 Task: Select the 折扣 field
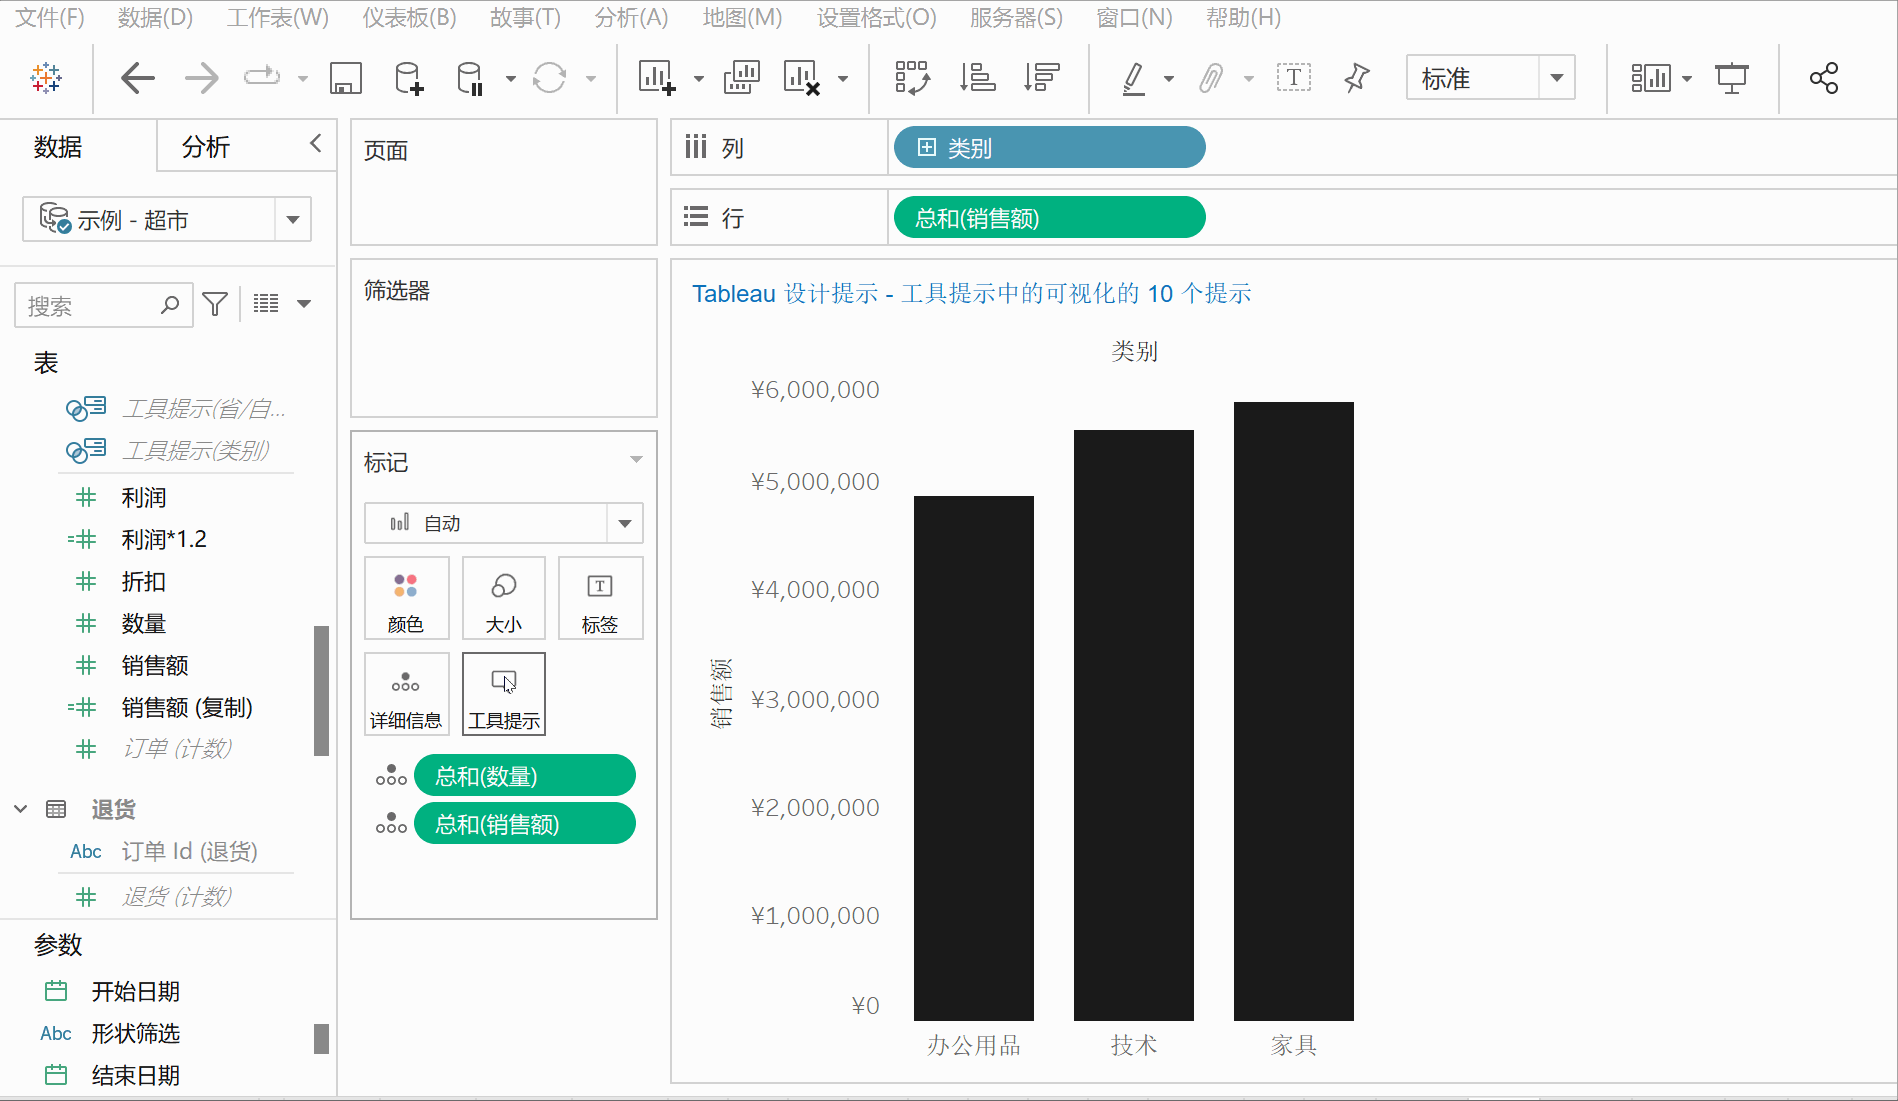click(144, 581)
